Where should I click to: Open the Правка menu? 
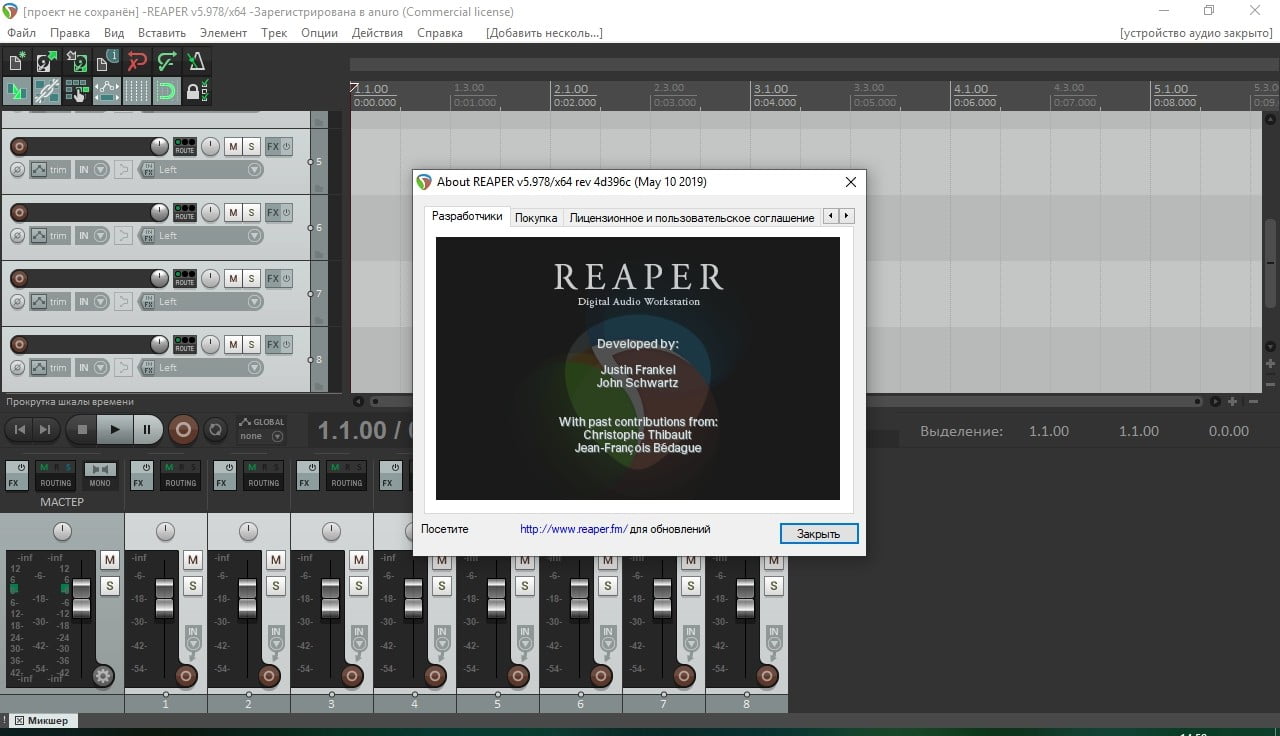click(x=70, y=33)
